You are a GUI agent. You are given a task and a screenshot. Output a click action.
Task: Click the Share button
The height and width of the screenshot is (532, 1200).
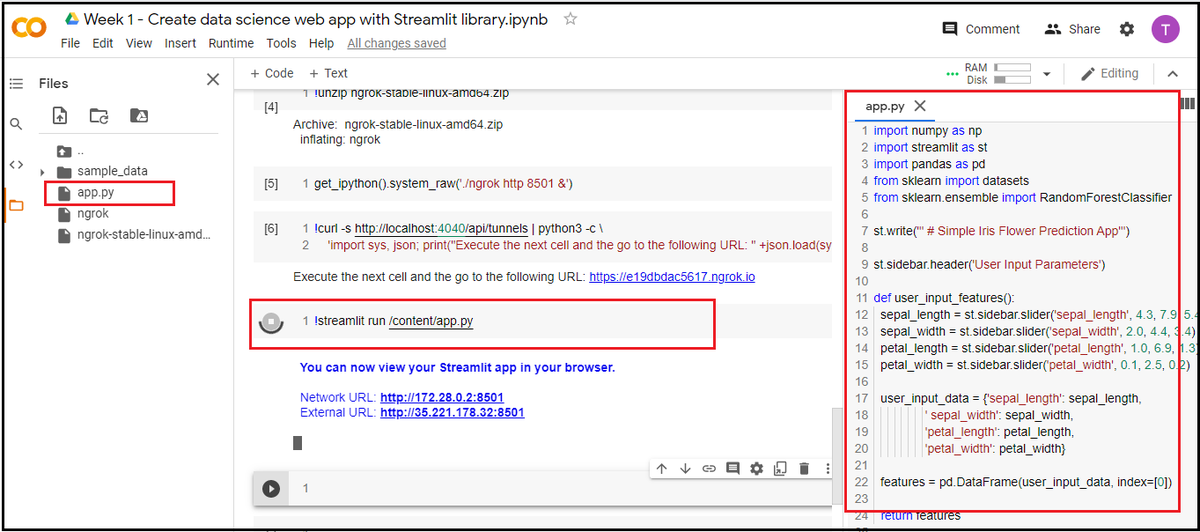[x=1072, y=29]
